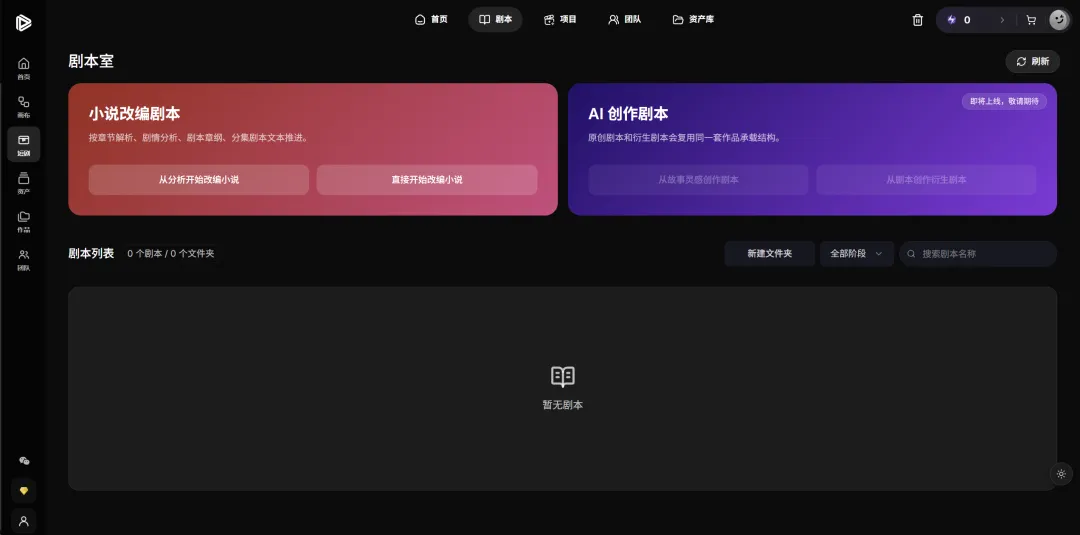Click 从剧本创作衍生剧本 button
This screenshot has width=1080, height=535.
tap(926, 180)
